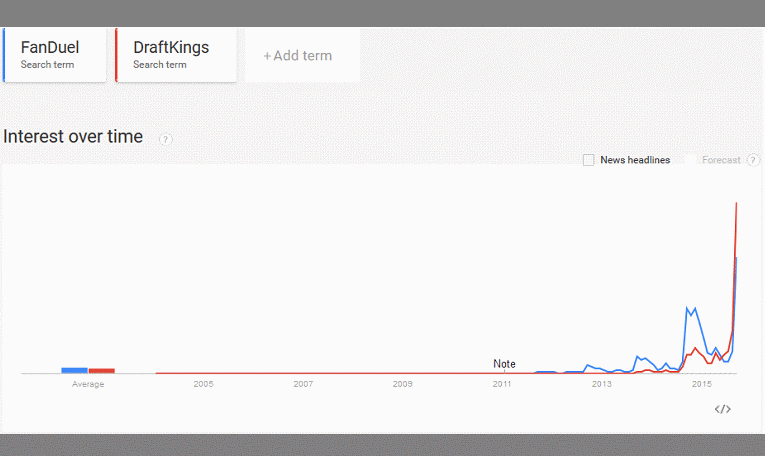Image resolution: width=765 pixels, height=456 pixels.
Task: Click the 2009 axis label
Action: [403, 384]
